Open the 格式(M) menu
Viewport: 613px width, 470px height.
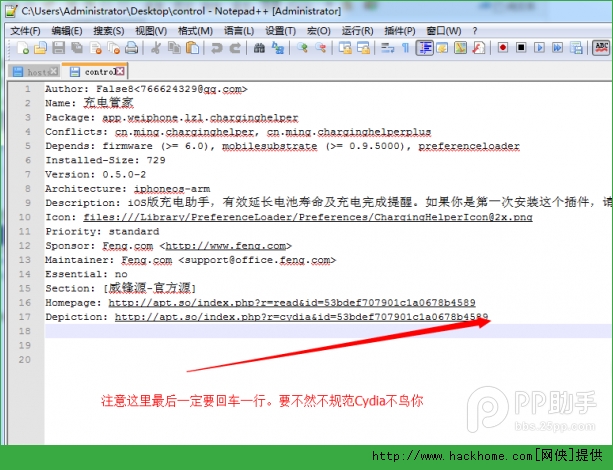(195, 31)
